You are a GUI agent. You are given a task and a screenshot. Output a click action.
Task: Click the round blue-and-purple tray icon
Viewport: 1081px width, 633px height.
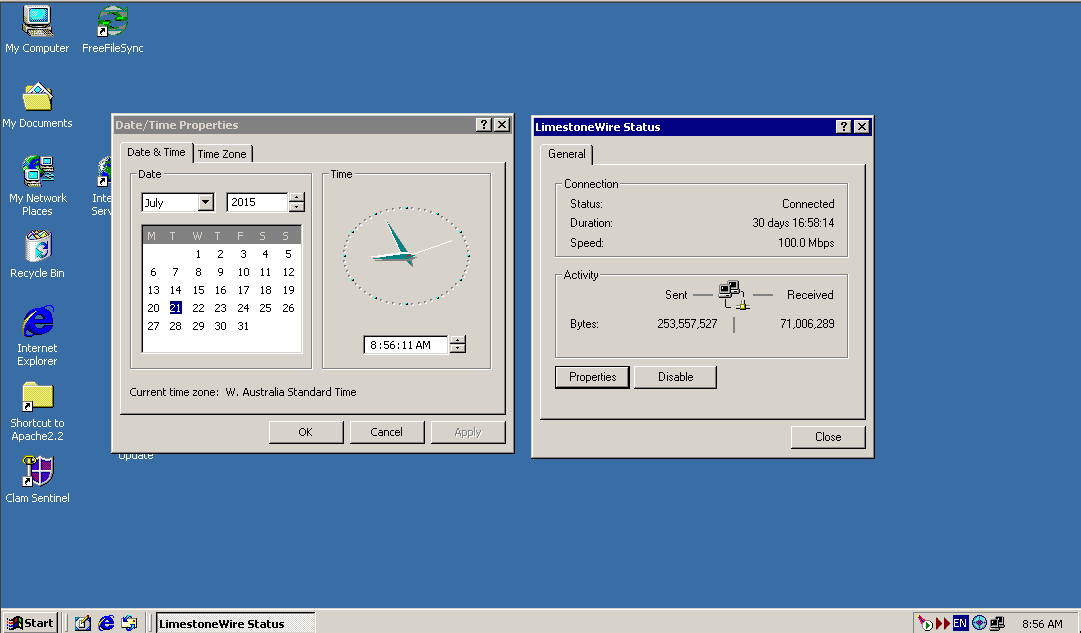pos(978,623)
